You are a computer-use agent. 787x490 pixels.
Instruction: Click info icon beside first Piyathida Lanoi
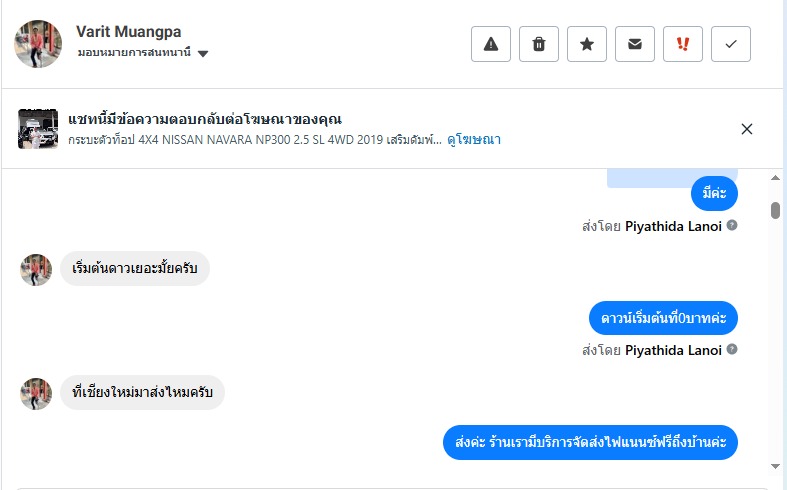coord(732,225)
